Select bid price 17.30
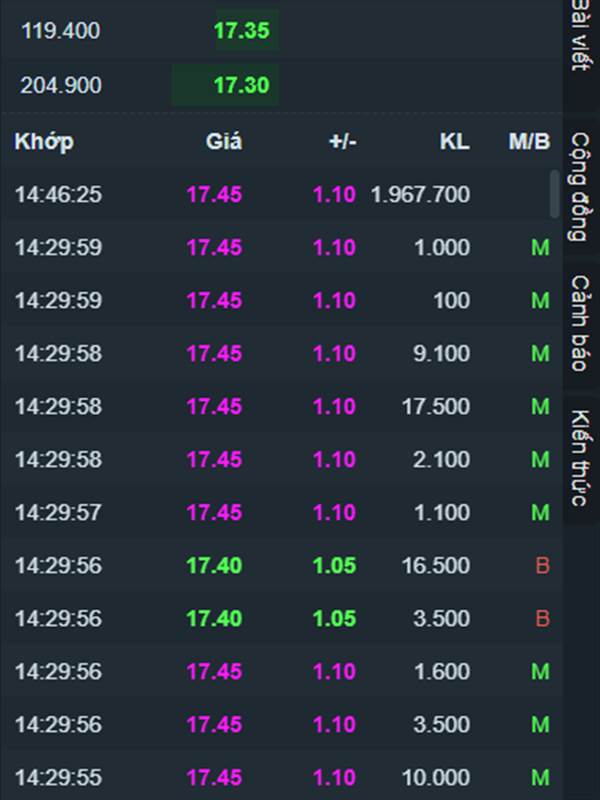Image resolution: width=600 pixels, height=800 pixels. pyautogui.click(x=241, y=85)
